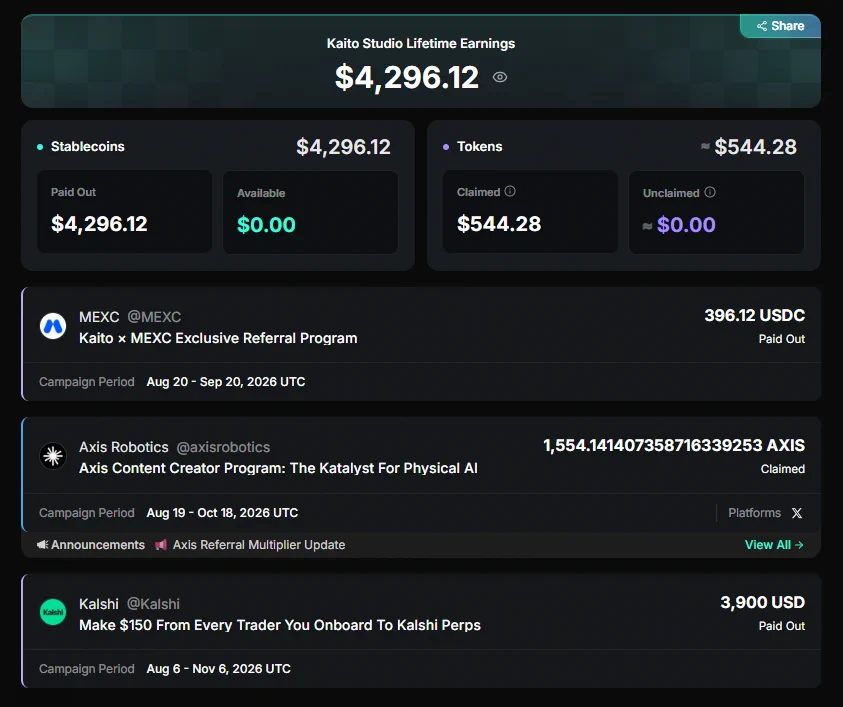
Task: Click the Share button
Action: [780, 26]
